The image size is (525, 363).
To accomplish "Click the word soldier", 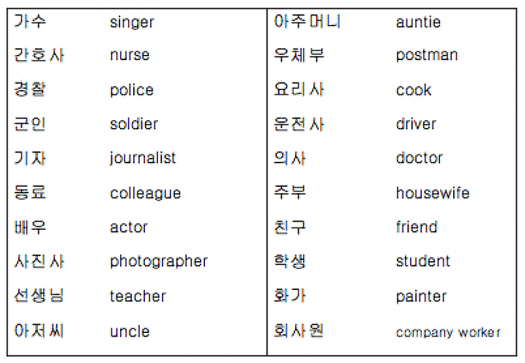I will tap(134, 124).
